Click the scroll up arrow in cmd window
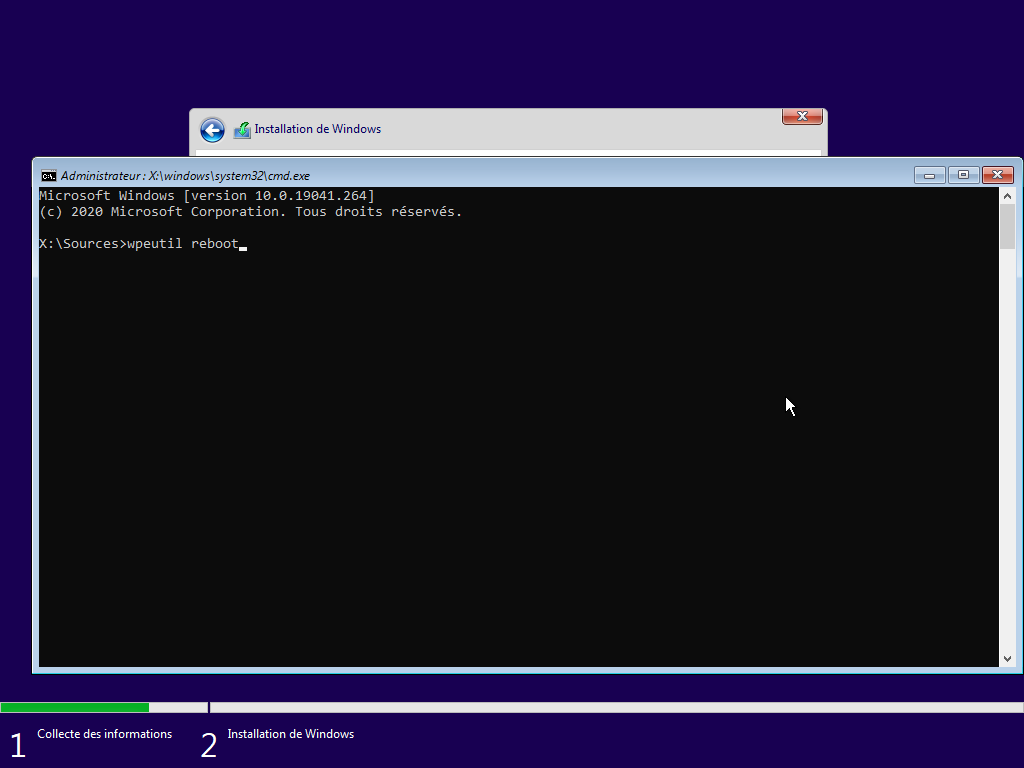This screenshot has width=1024, height=768. click(1007, 196)
